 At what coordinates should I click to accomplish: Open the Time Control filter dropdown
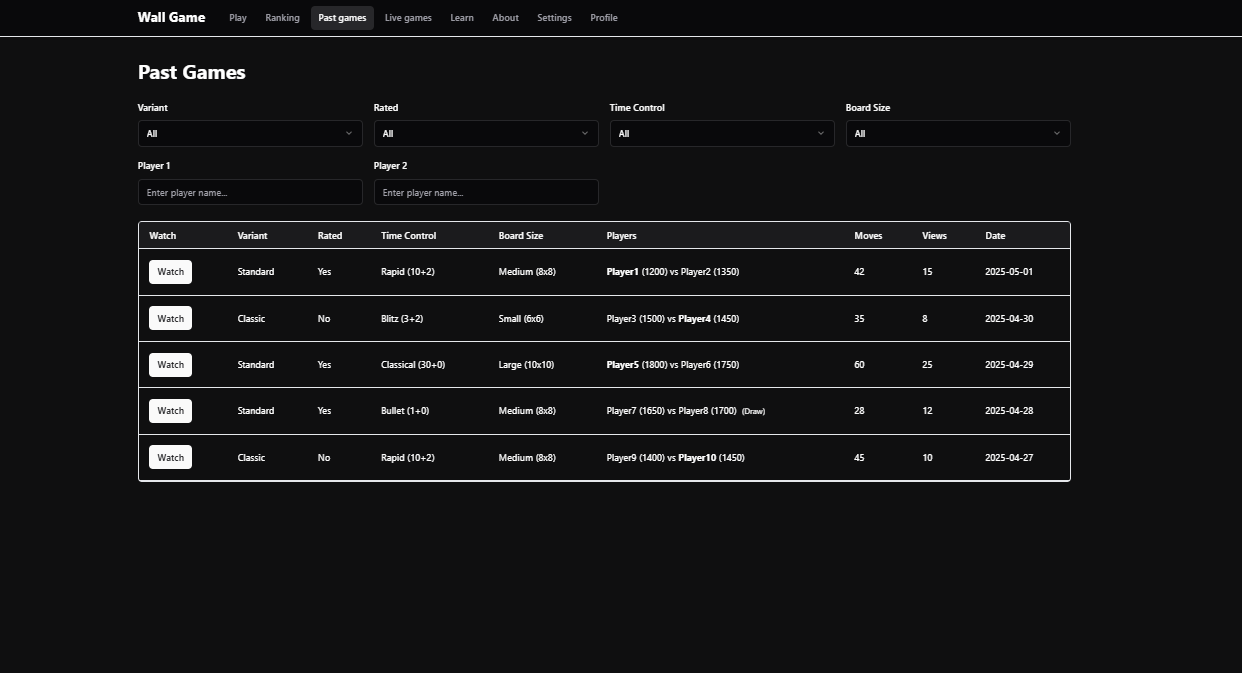[x=722, y=133]
